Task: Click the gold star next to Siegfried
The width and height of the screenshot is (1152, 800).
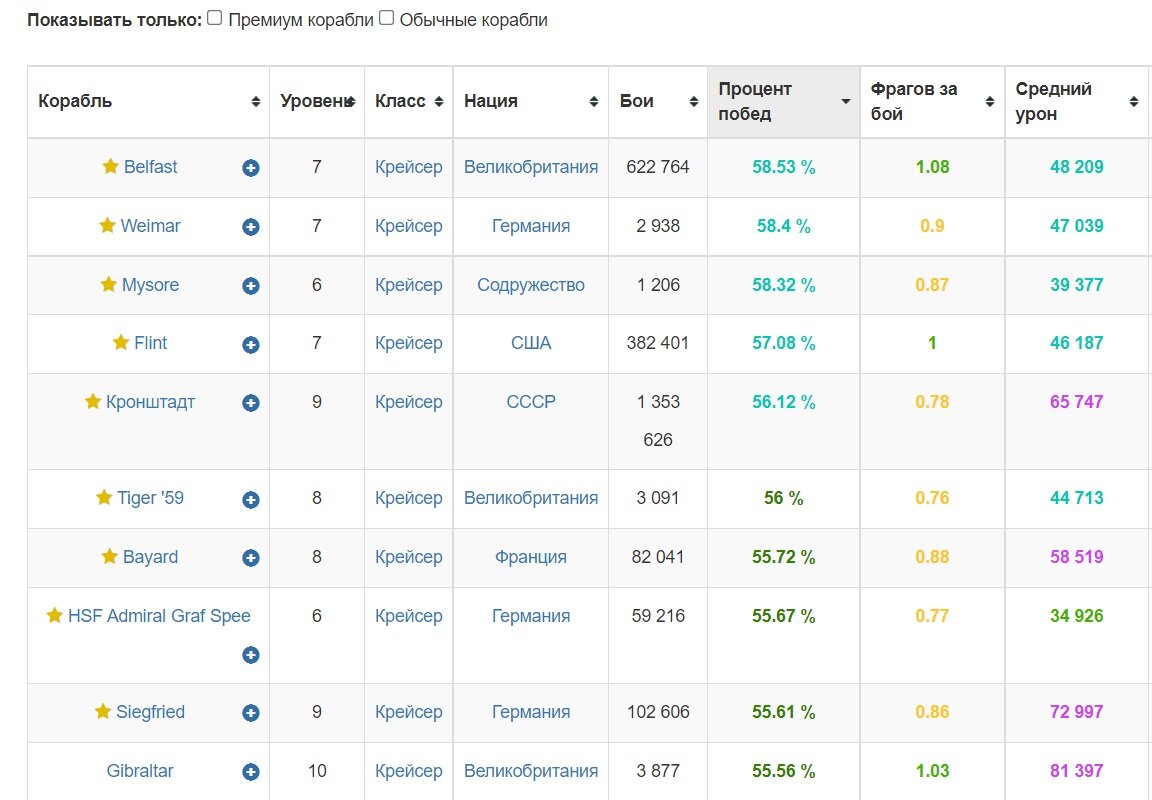Action: (x=103, y=711)
